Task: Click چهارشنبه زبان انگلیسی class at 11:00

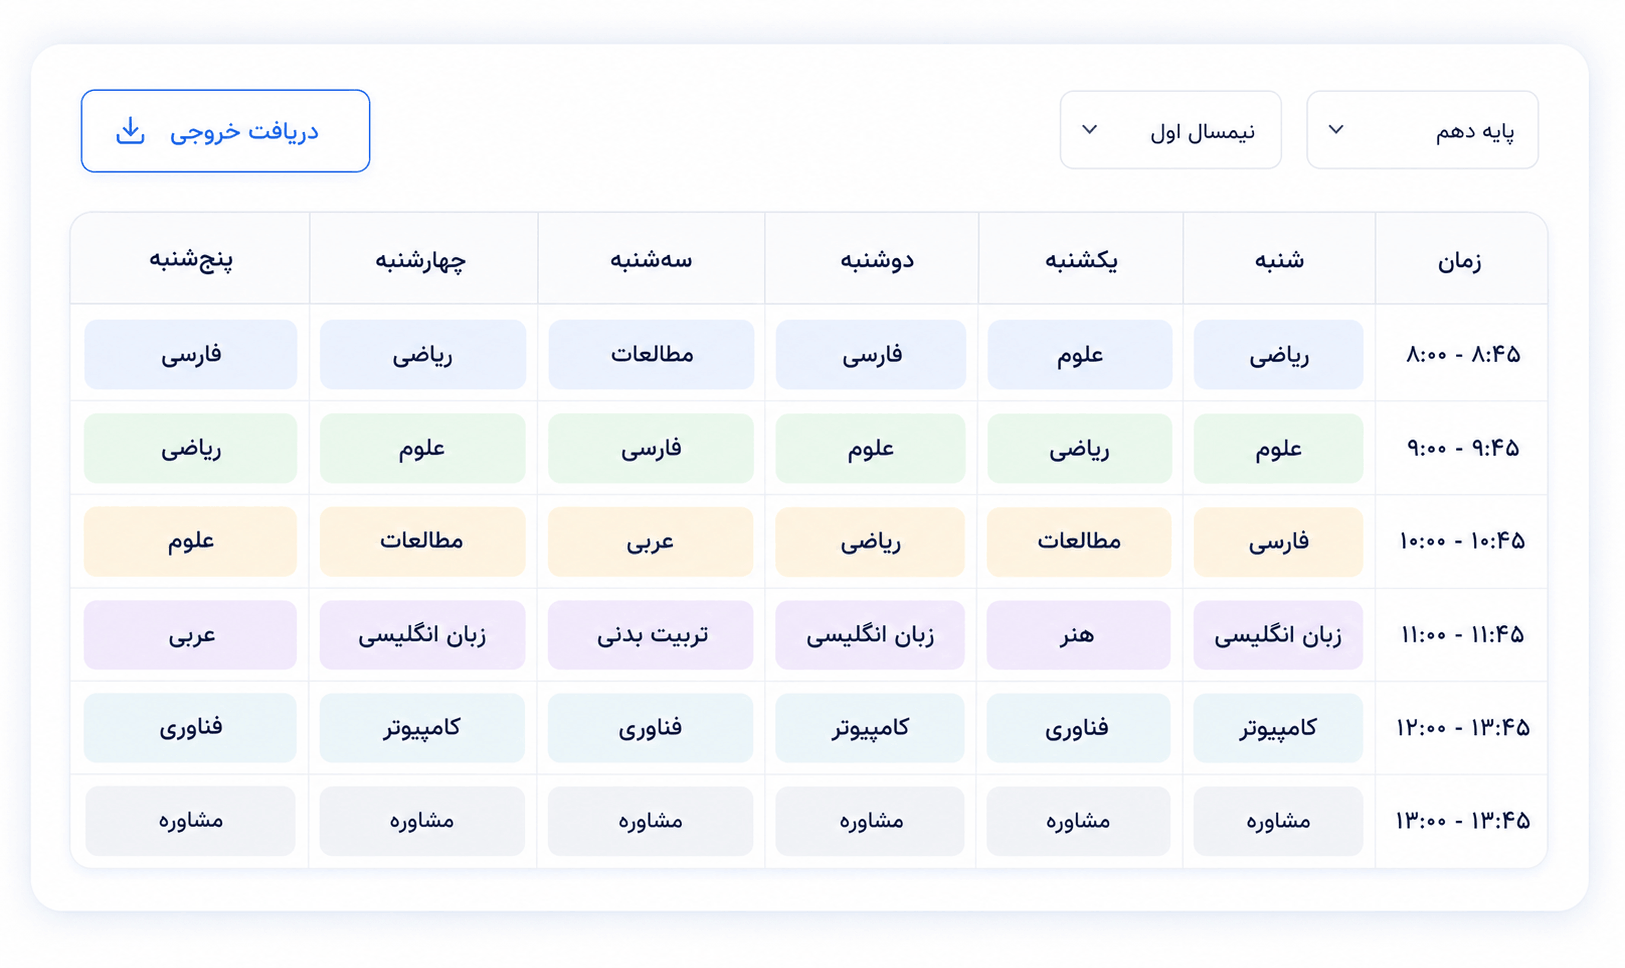Action: coord(422,635)
